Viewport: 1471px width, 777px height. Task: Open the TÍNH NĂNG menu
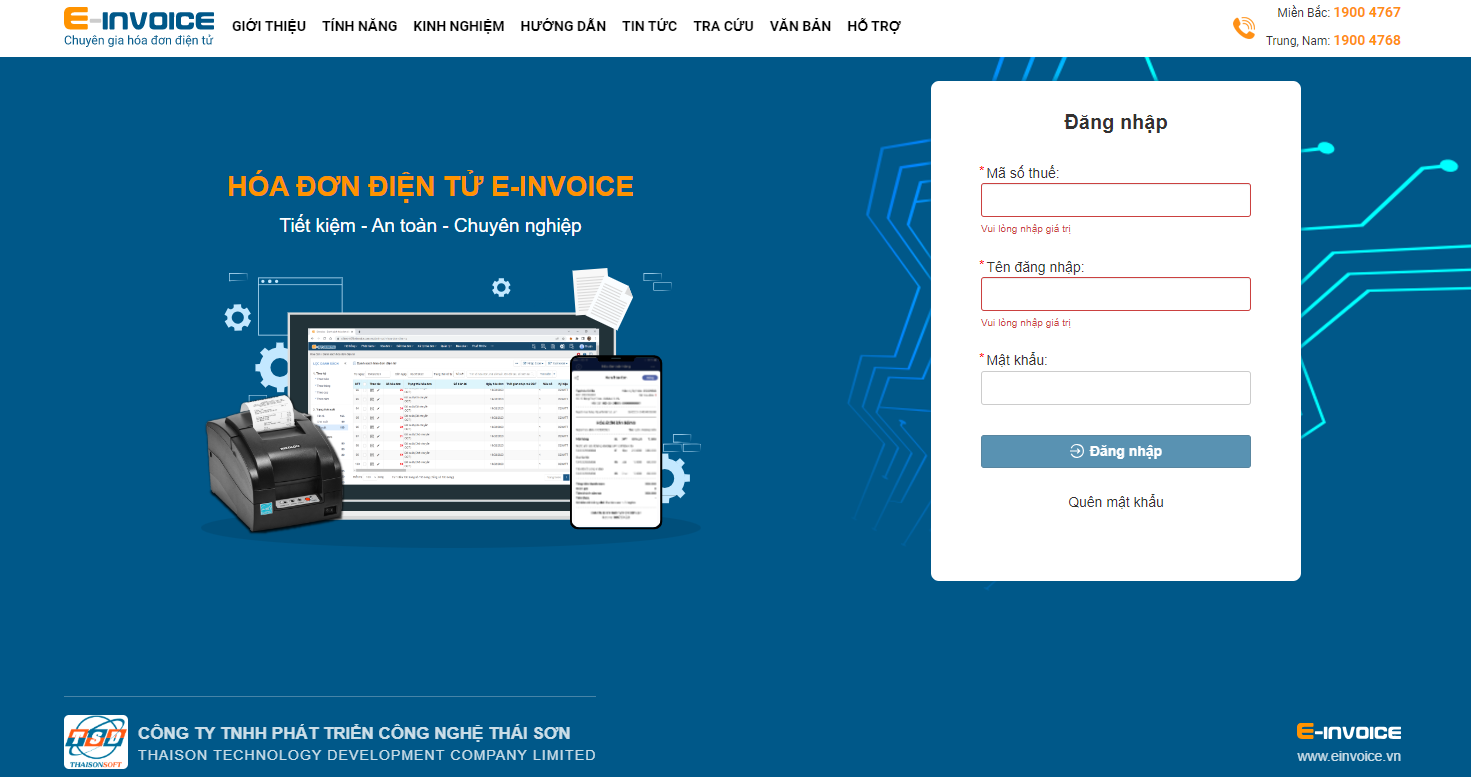point(359,26)
